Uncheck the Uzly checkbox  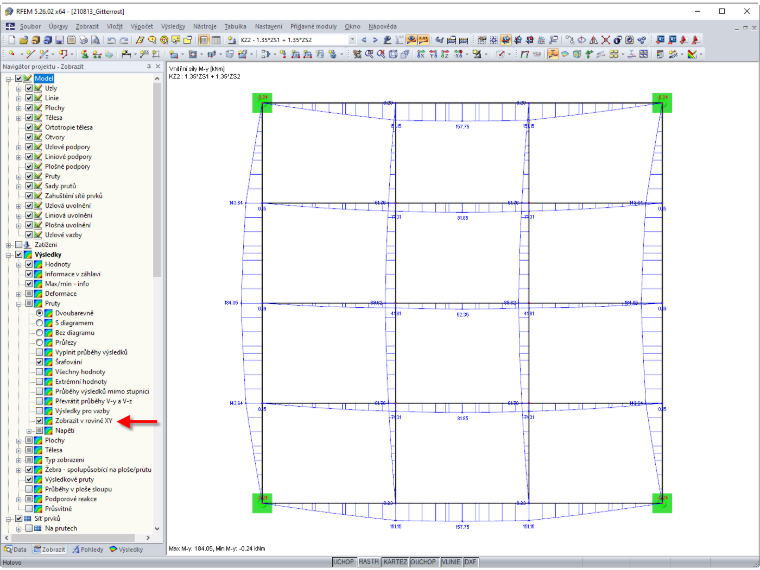29,88
